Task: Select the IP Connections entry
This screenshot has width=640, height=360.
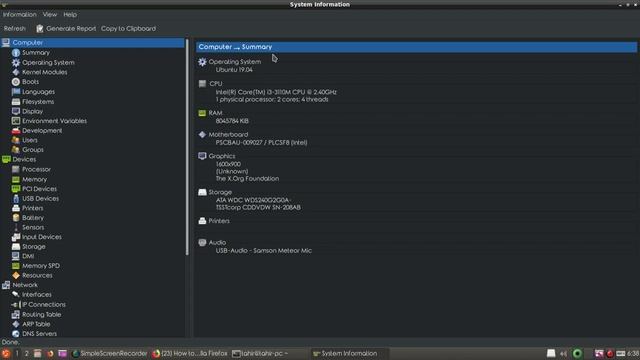Action: coord(44,304)
